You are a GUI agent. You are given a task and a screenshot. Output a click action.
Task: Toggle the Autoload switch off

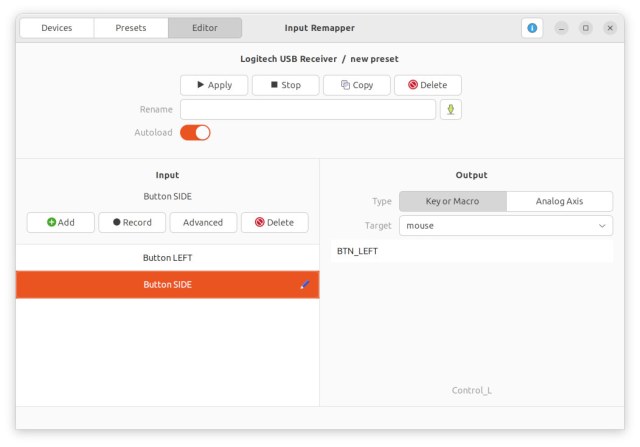click(x=195, y=133)
